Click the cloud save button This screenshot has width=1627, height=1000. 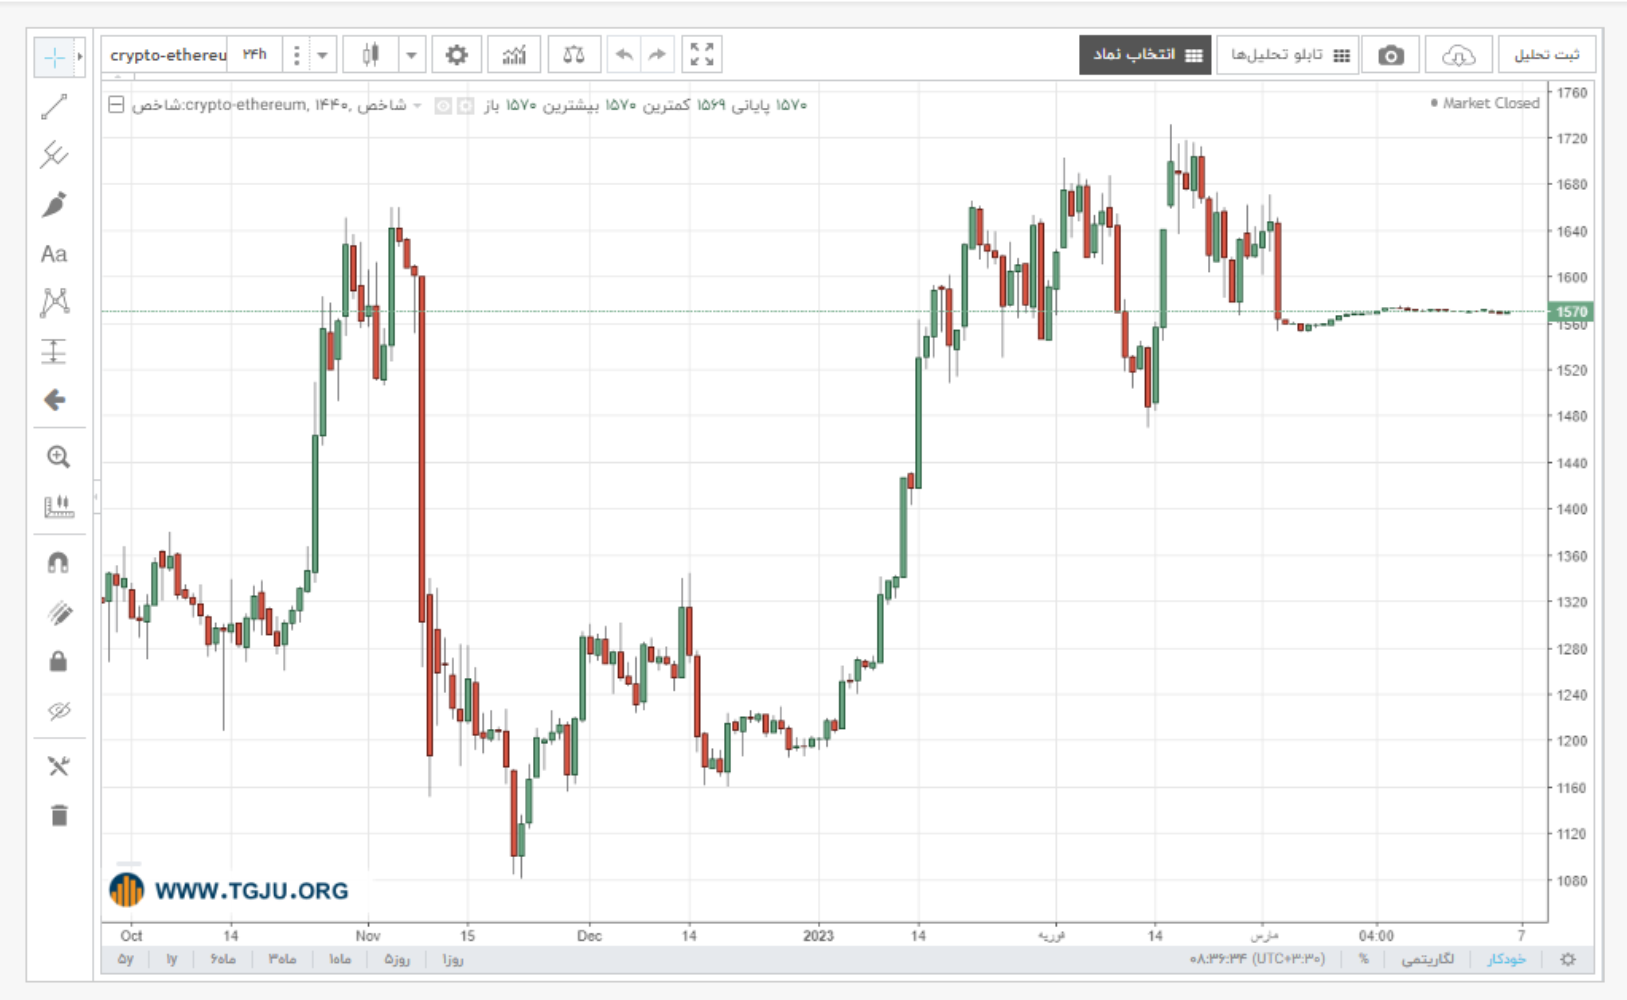(1458, 55)
